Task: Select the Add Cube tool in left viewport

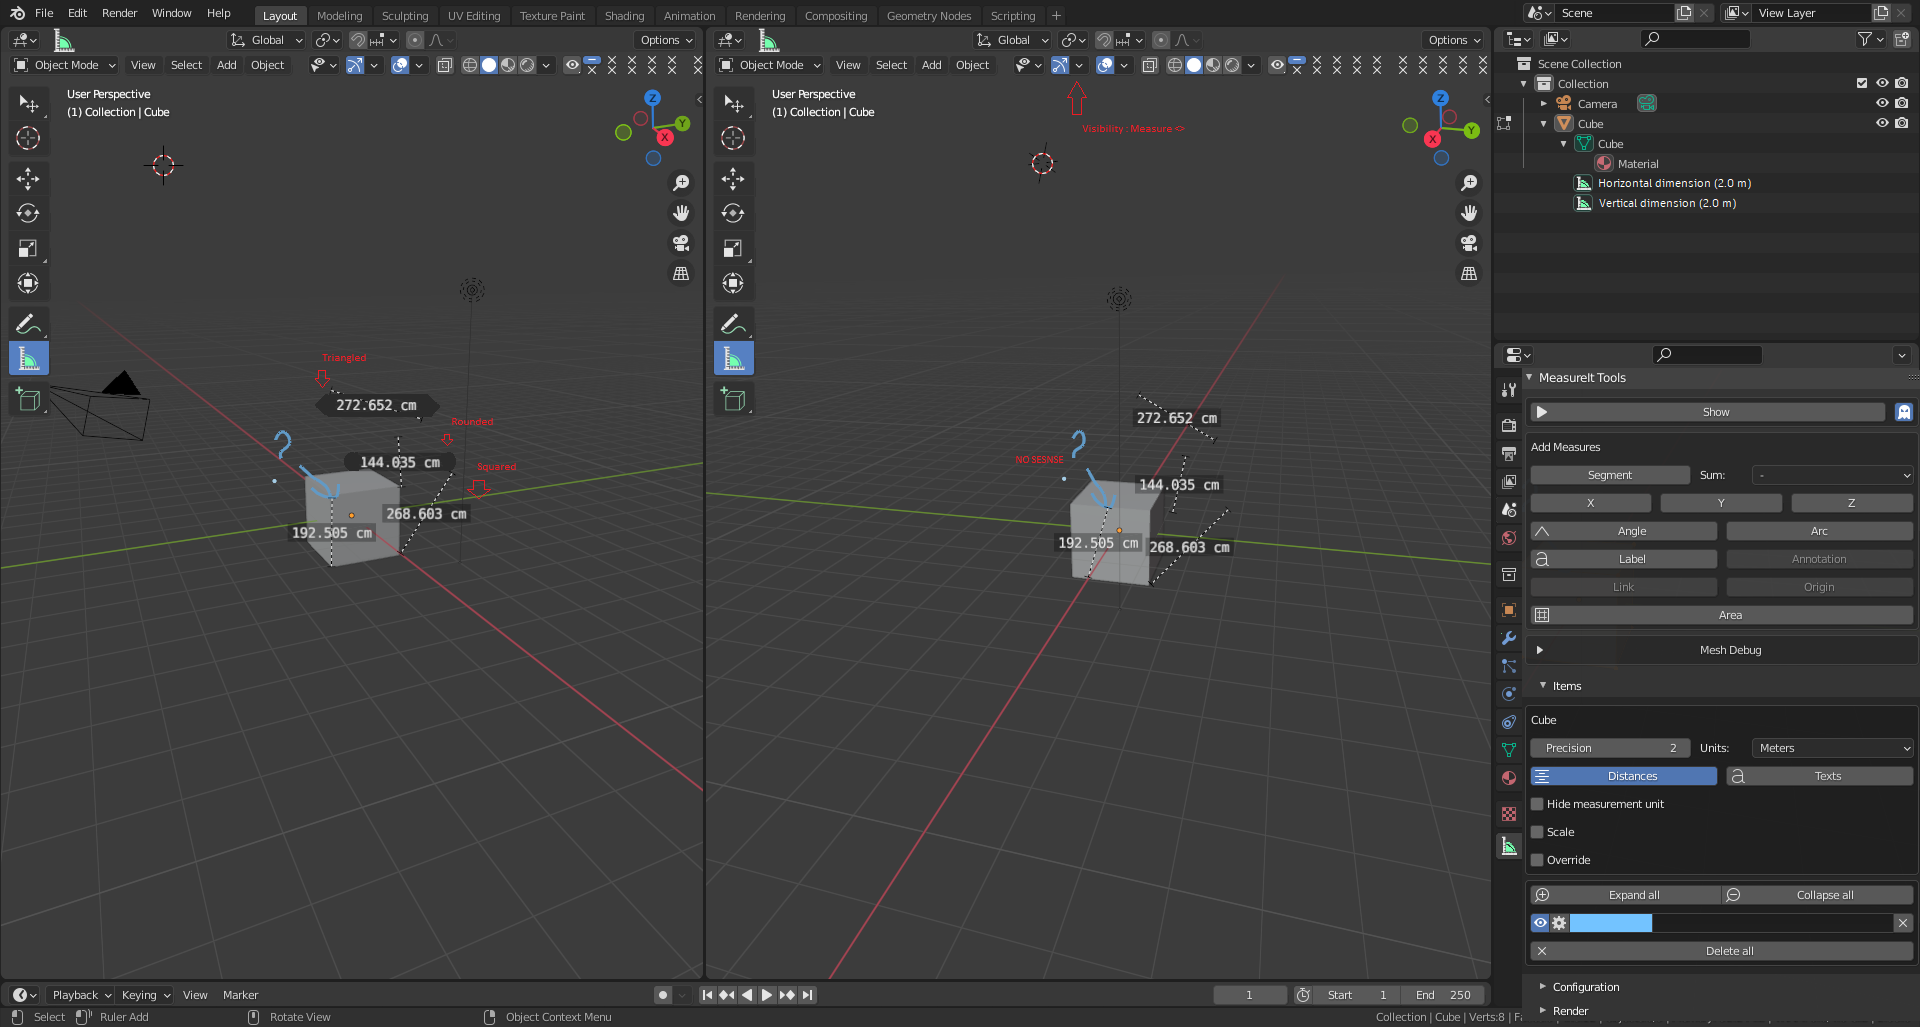Action: click(28, 400)
